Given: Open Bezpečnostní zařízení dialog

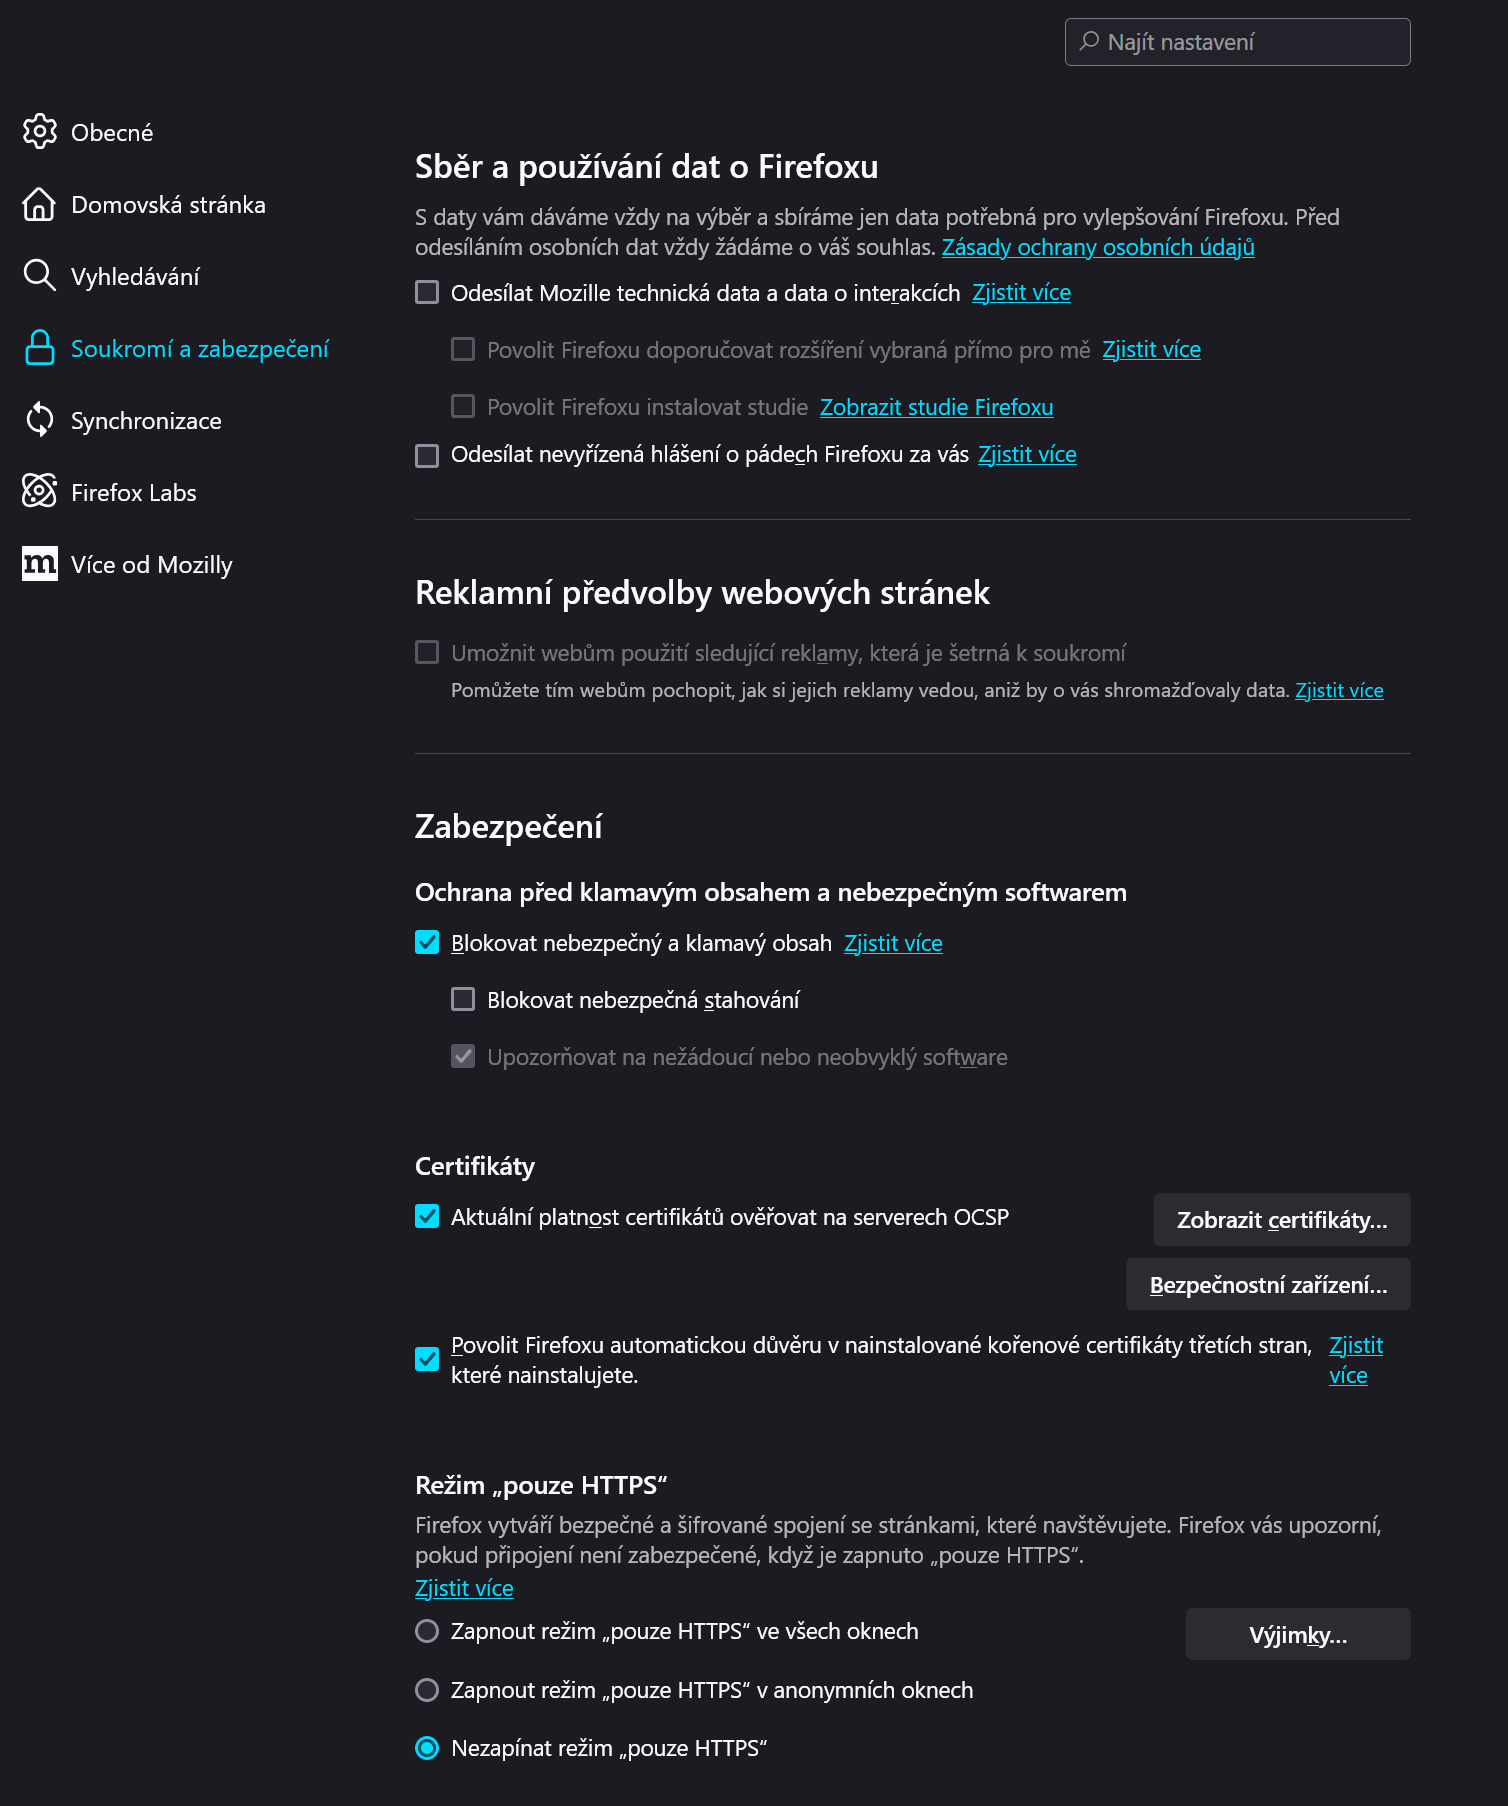Looking at the screenshot, I should coord(1267,1283).
